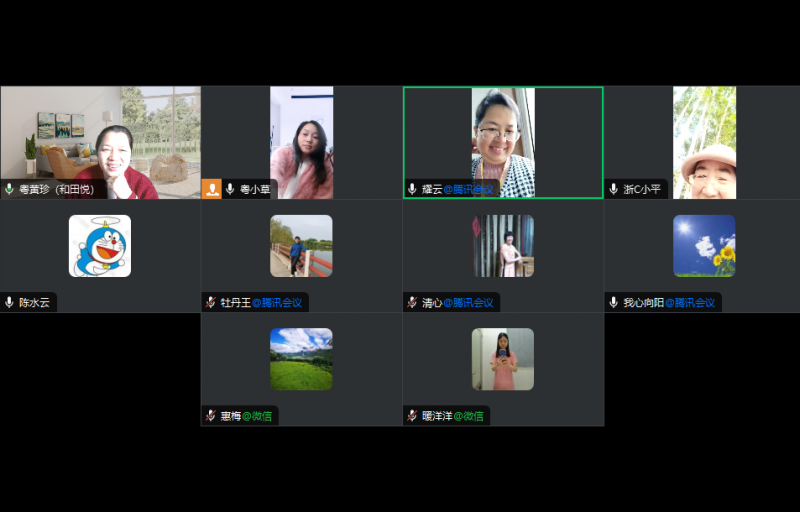Screen dimensions: 800x512
Task: Click the microphone icon beside 粤小草
Action: (230, 189)
